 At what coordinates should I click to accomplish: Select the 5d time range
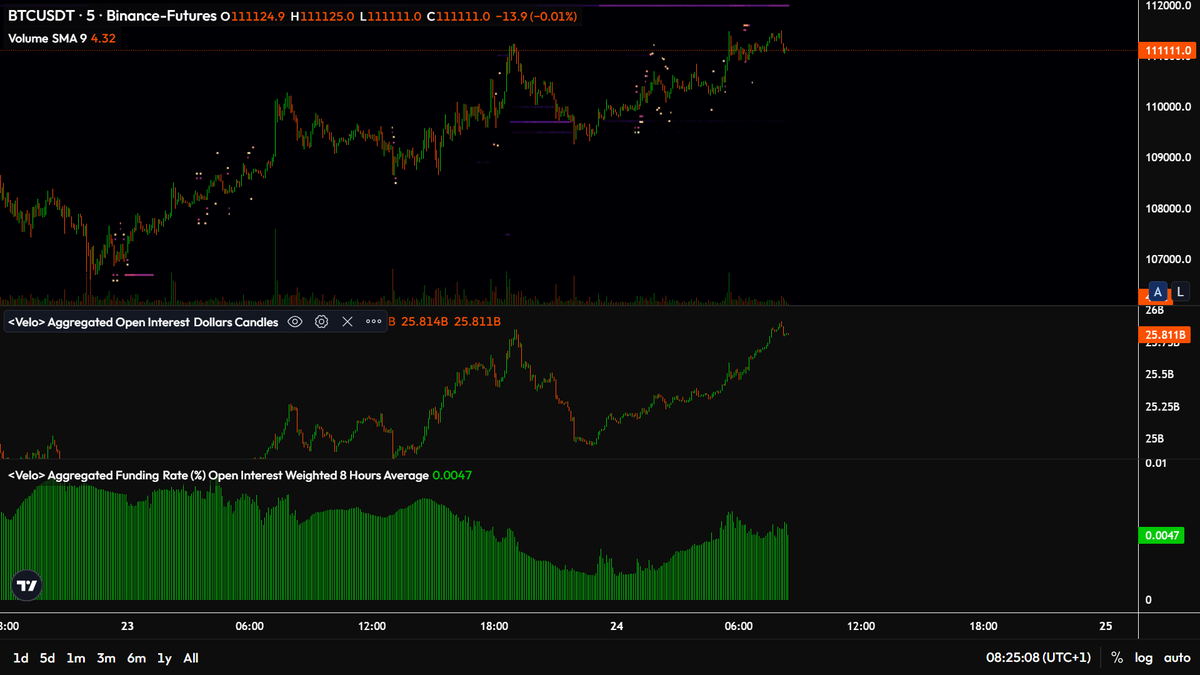(x=47, y=658)
